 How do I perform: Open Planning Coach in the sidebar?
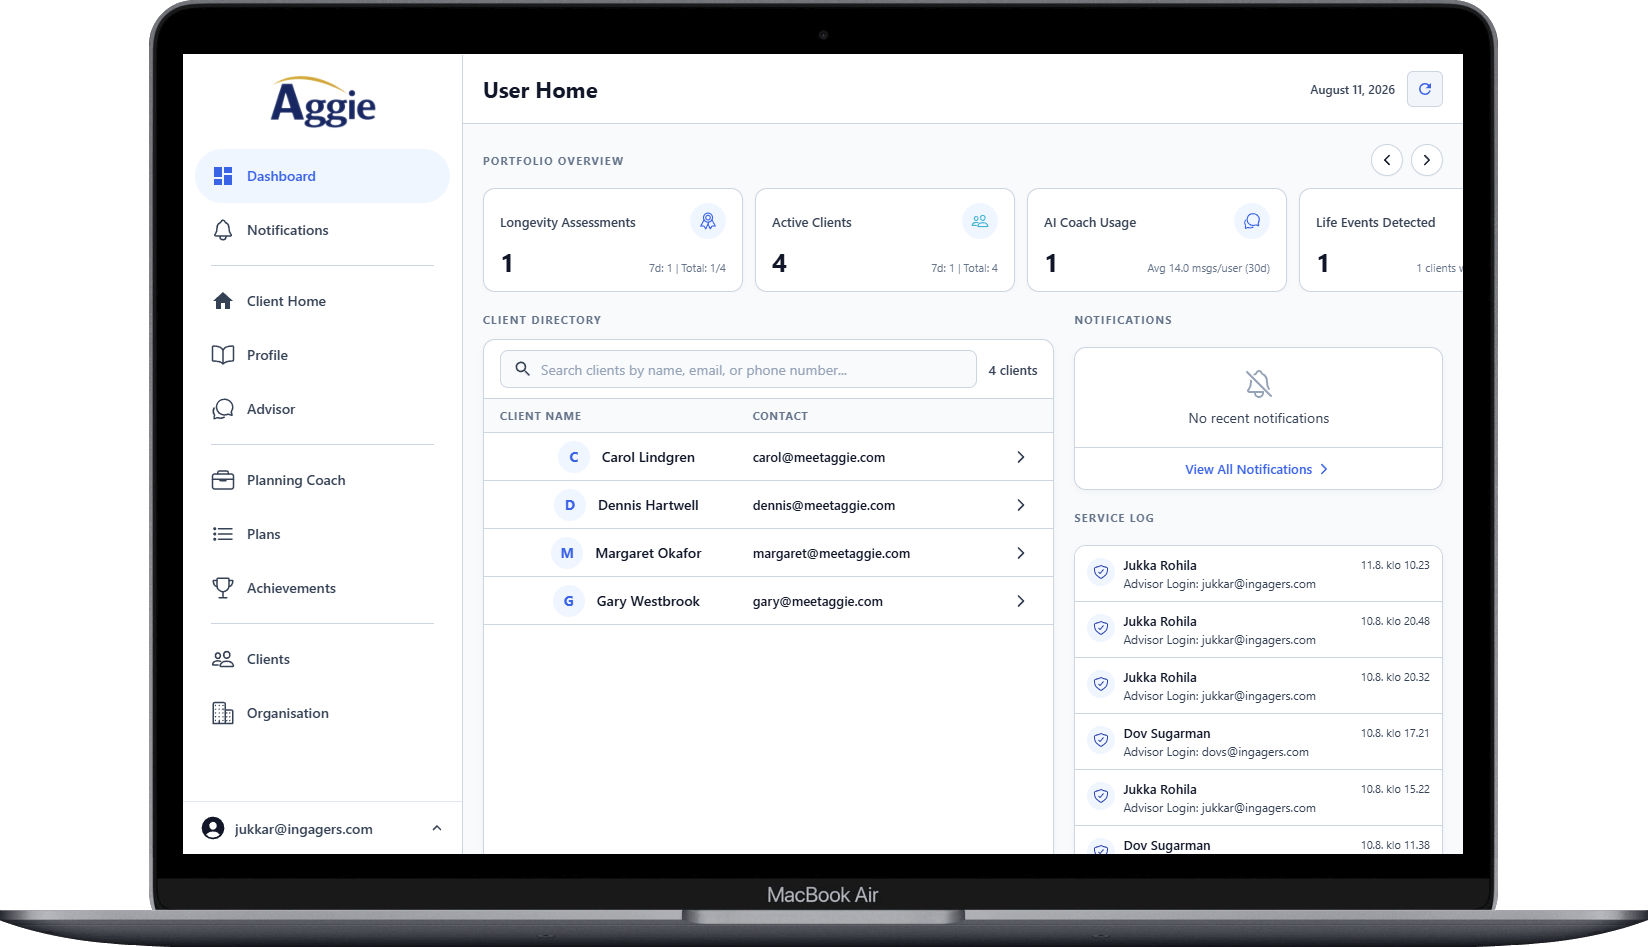click(322, 480)
